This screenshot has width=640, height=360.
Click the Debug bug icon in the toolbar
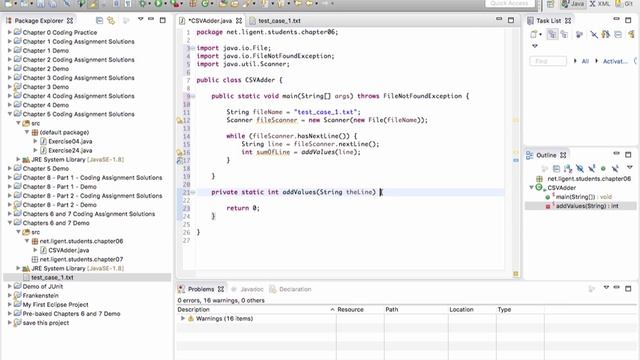click(142, 4)
